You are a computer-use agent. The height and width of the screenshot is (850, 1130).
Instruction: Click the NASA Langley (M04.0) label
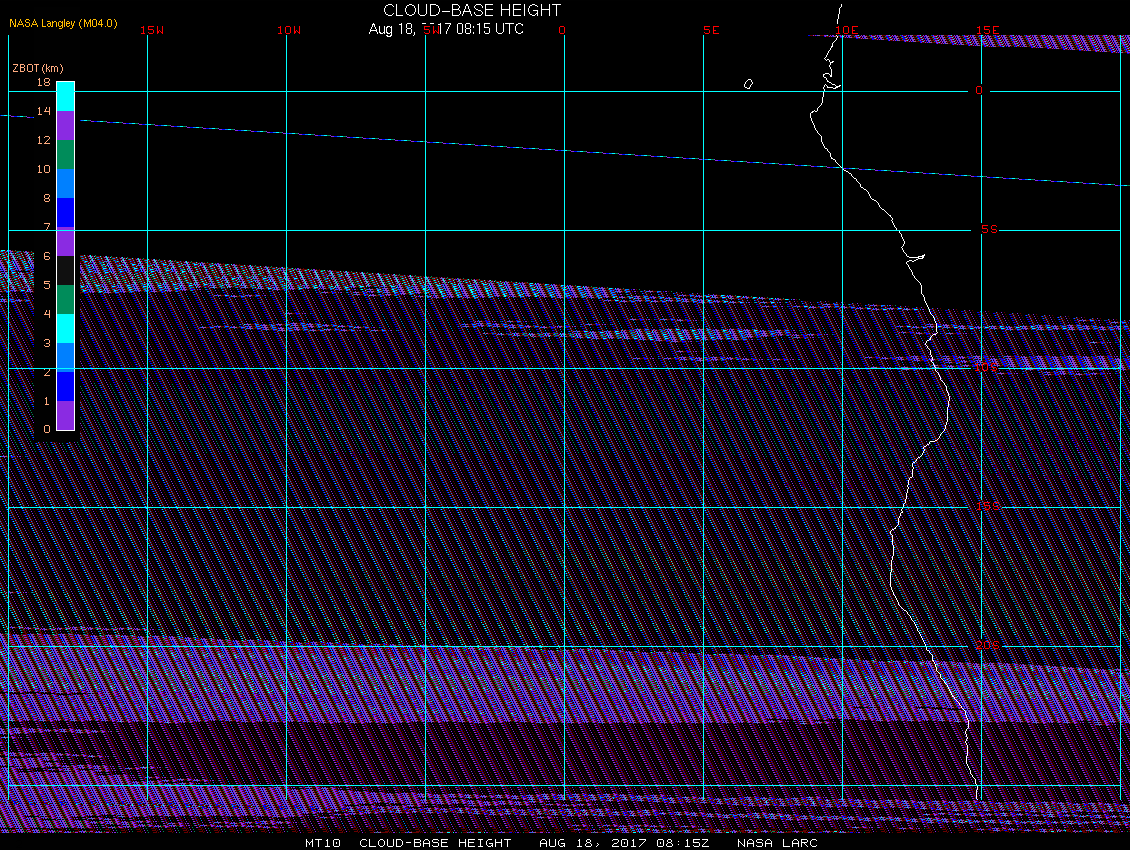pos(63,23)
